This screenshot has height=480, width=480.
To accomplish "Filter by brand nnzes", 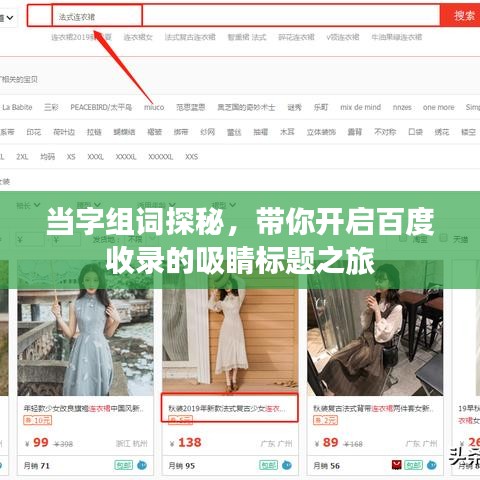I will click(x=402, y=107).
